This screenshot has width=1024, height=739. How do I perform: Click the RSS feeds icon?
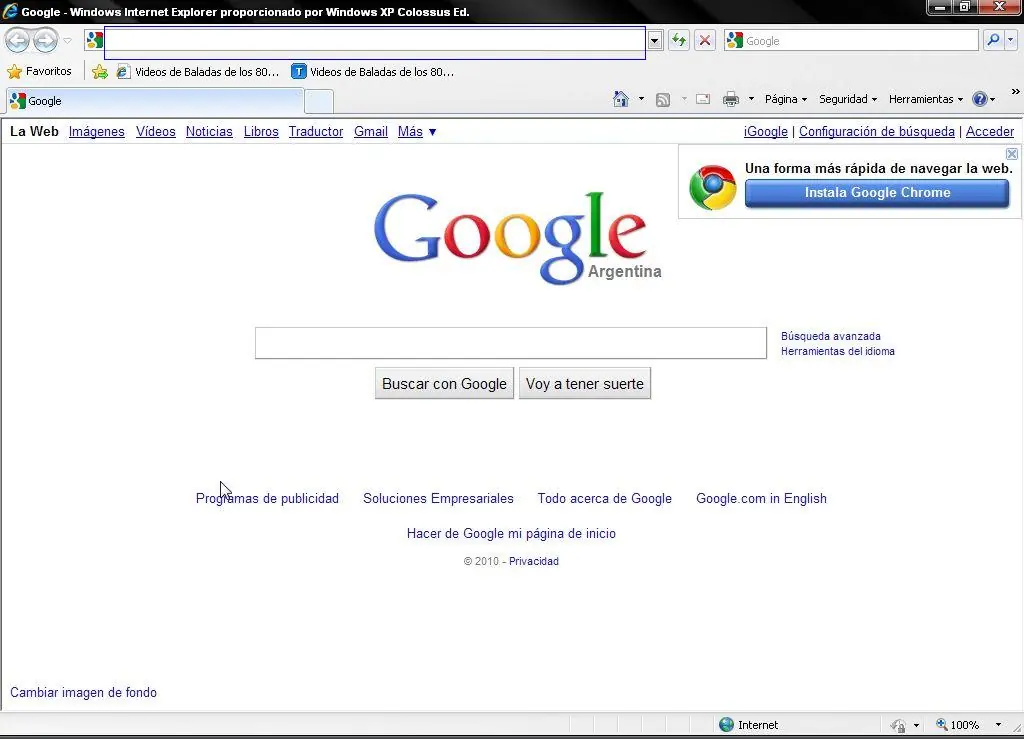click(663, 99)
